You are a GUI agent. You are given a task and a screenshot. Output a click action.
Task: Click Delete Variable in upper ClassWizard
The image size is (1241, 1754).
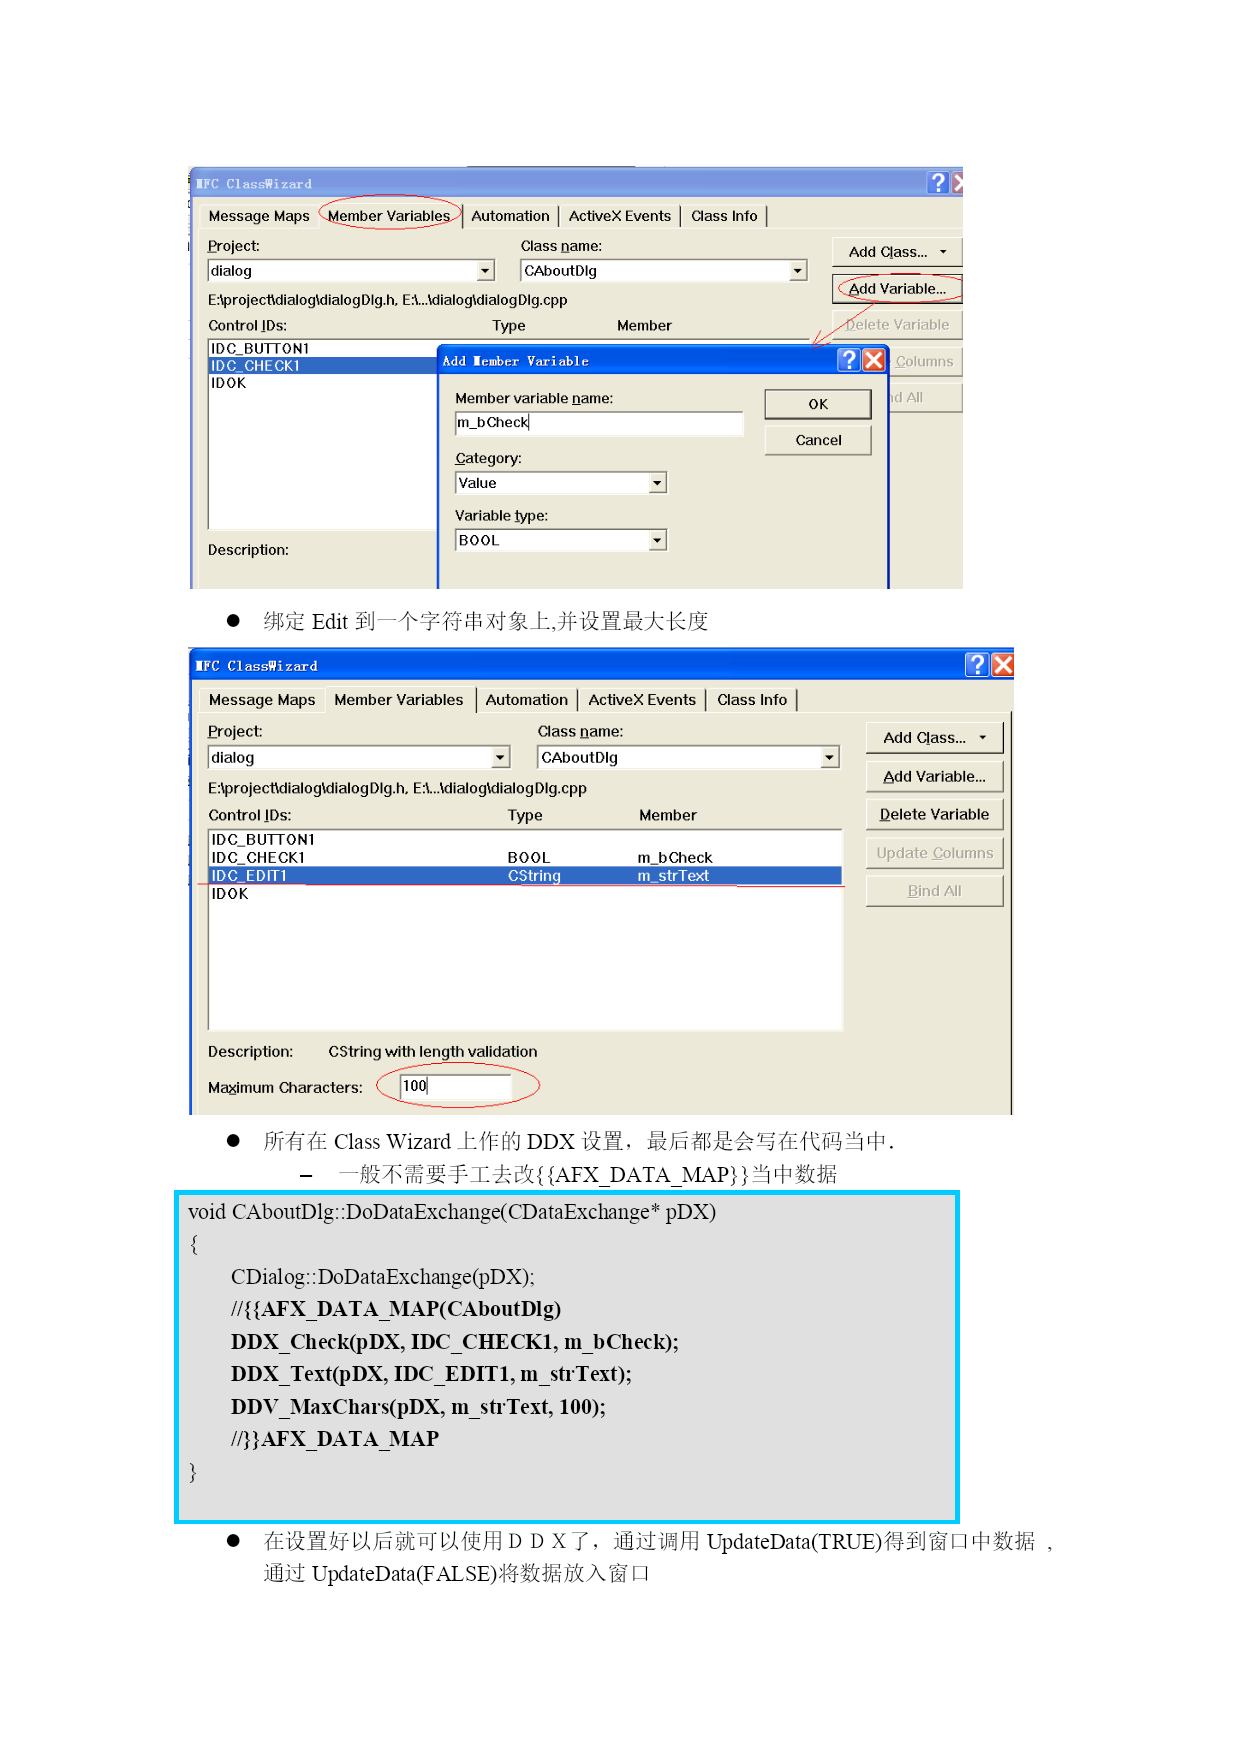coord(897,325)
